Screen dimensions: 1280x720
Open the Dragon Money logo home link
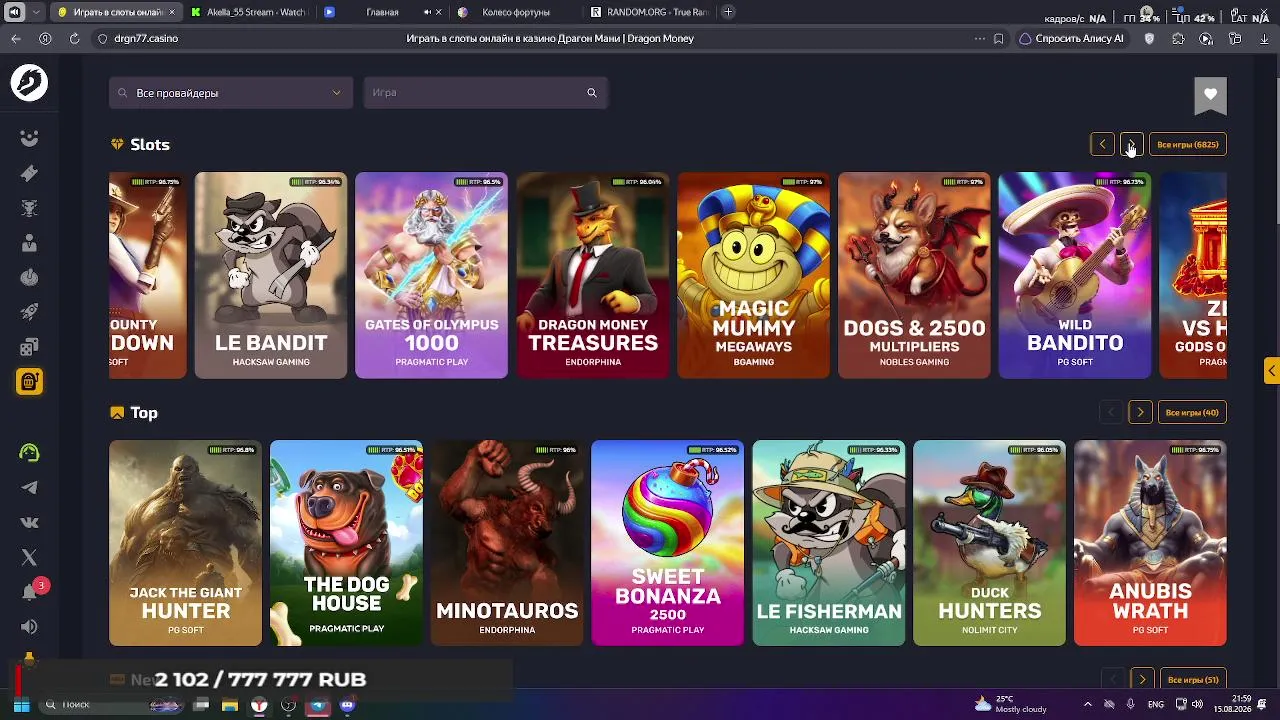[x=29, y=83]
